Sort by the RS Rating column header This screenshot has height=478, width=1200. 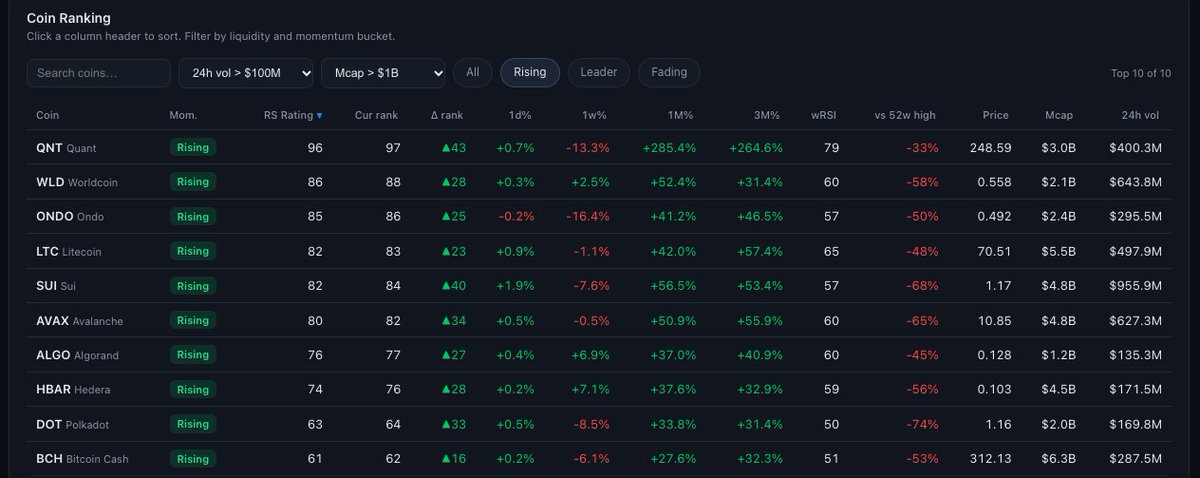tap(293, 115)
